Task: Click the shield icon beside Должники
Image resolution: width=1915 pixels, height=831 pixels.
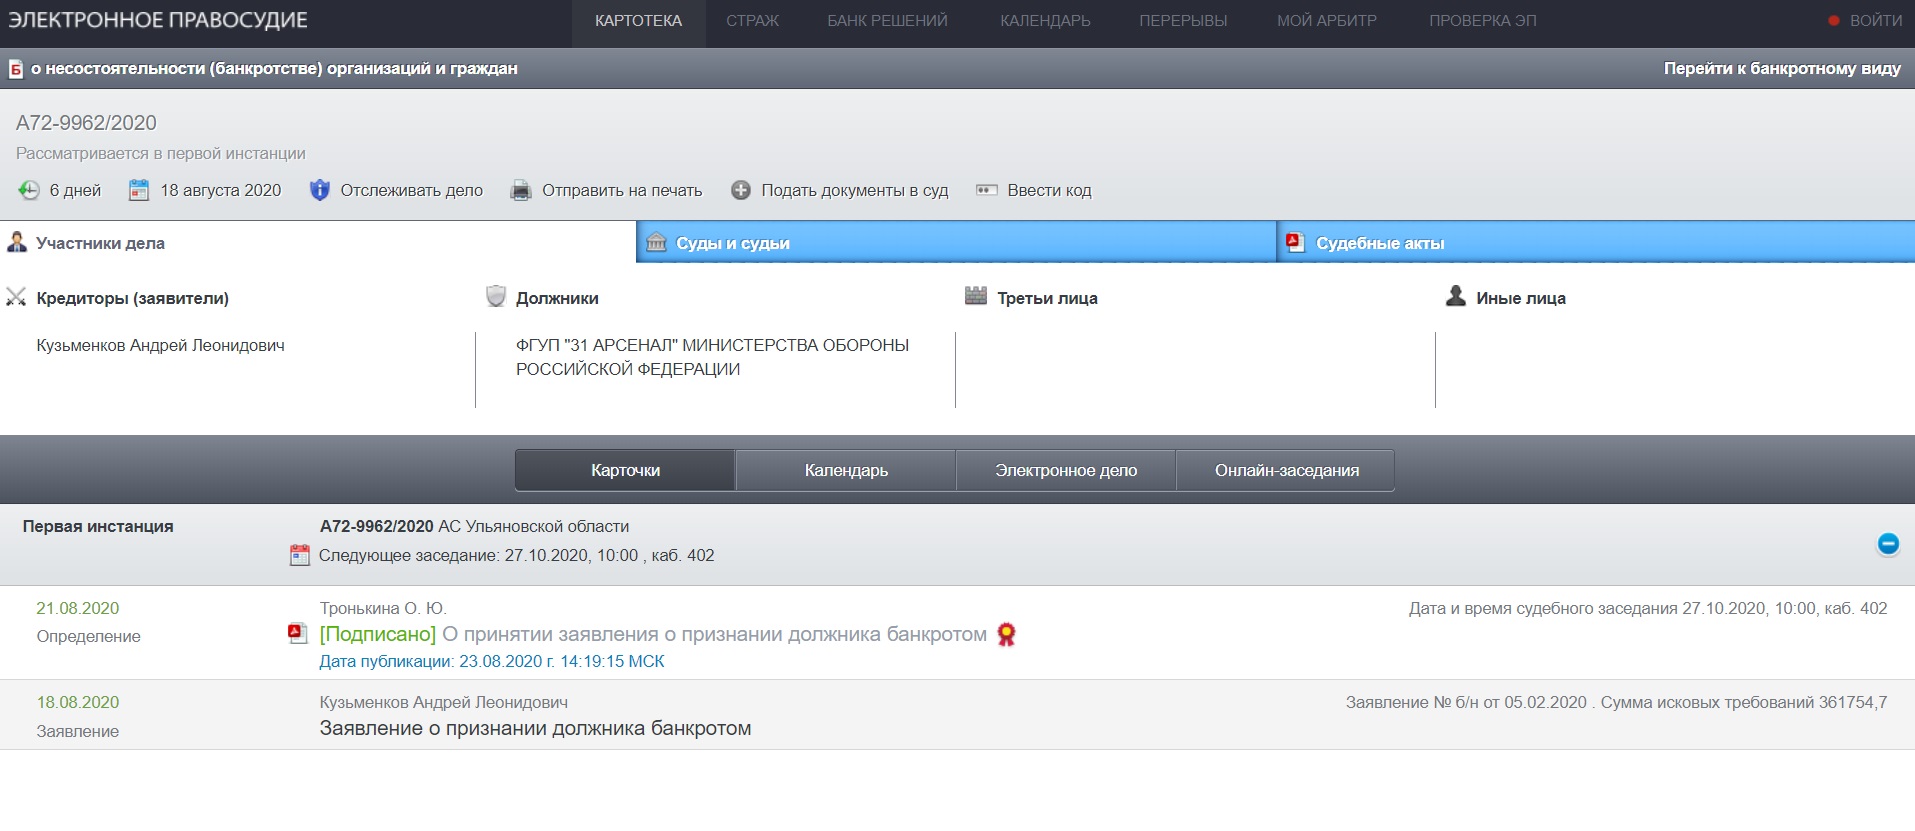Action: pos(496,296)
